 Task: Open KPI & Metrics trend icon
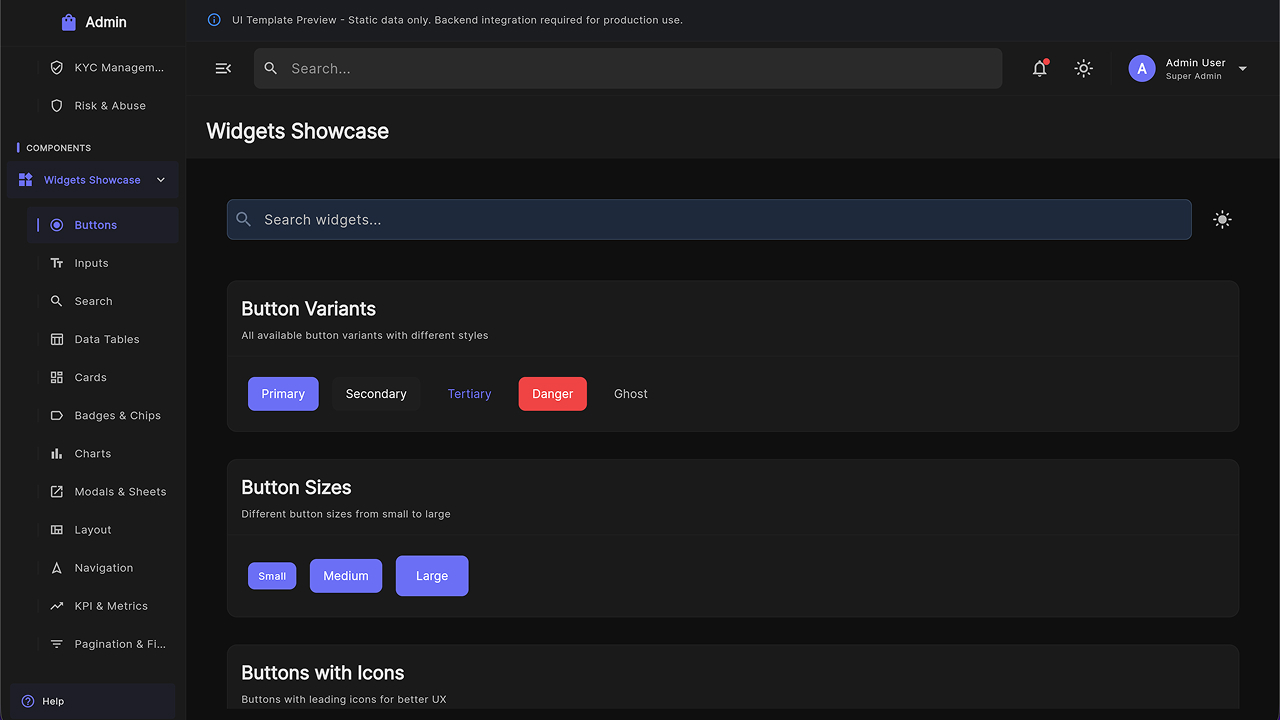point(57,606)
